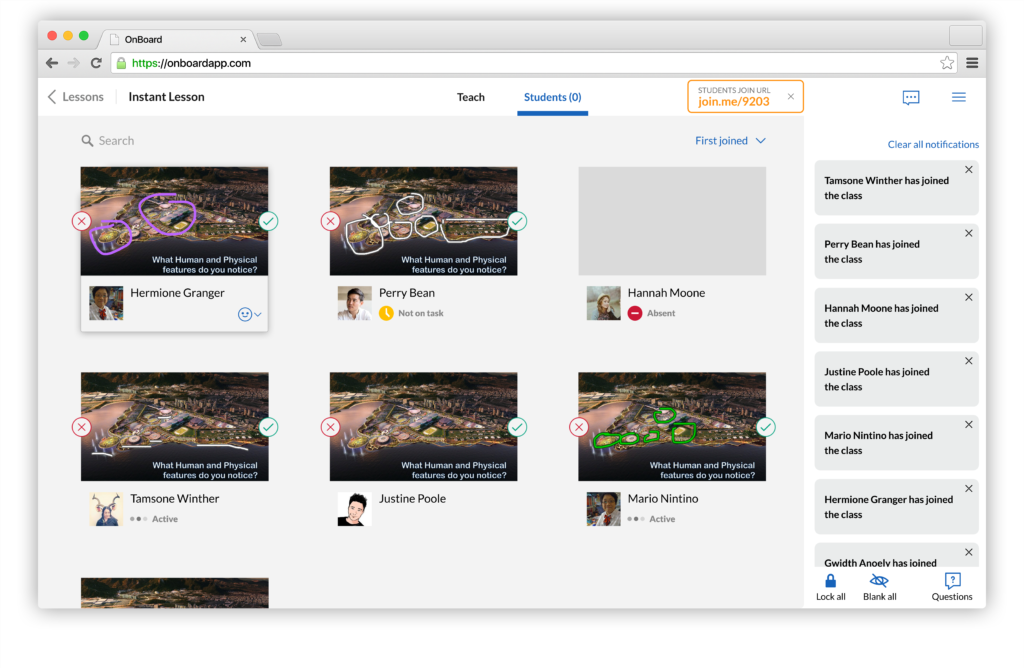Dismiss the Tamsone Winther joined notification
Image resolution: width=1024 pixels, height=668 pixels.
tap(968, 170)
